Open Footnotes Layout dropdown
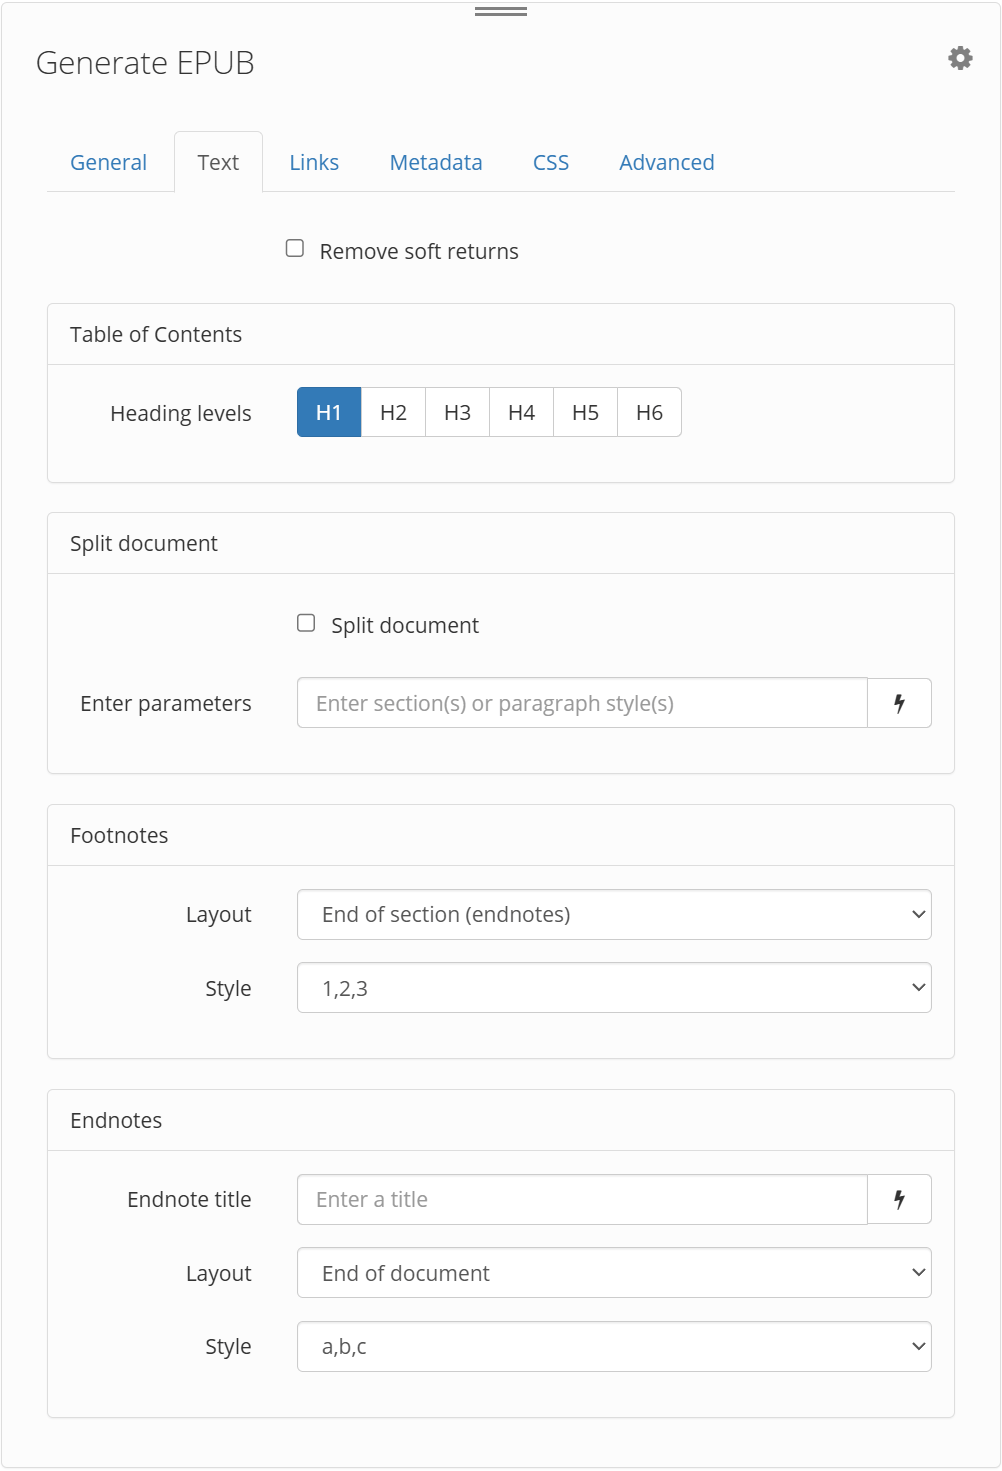Viewport: 1002px width, 1471px height. 614,914
